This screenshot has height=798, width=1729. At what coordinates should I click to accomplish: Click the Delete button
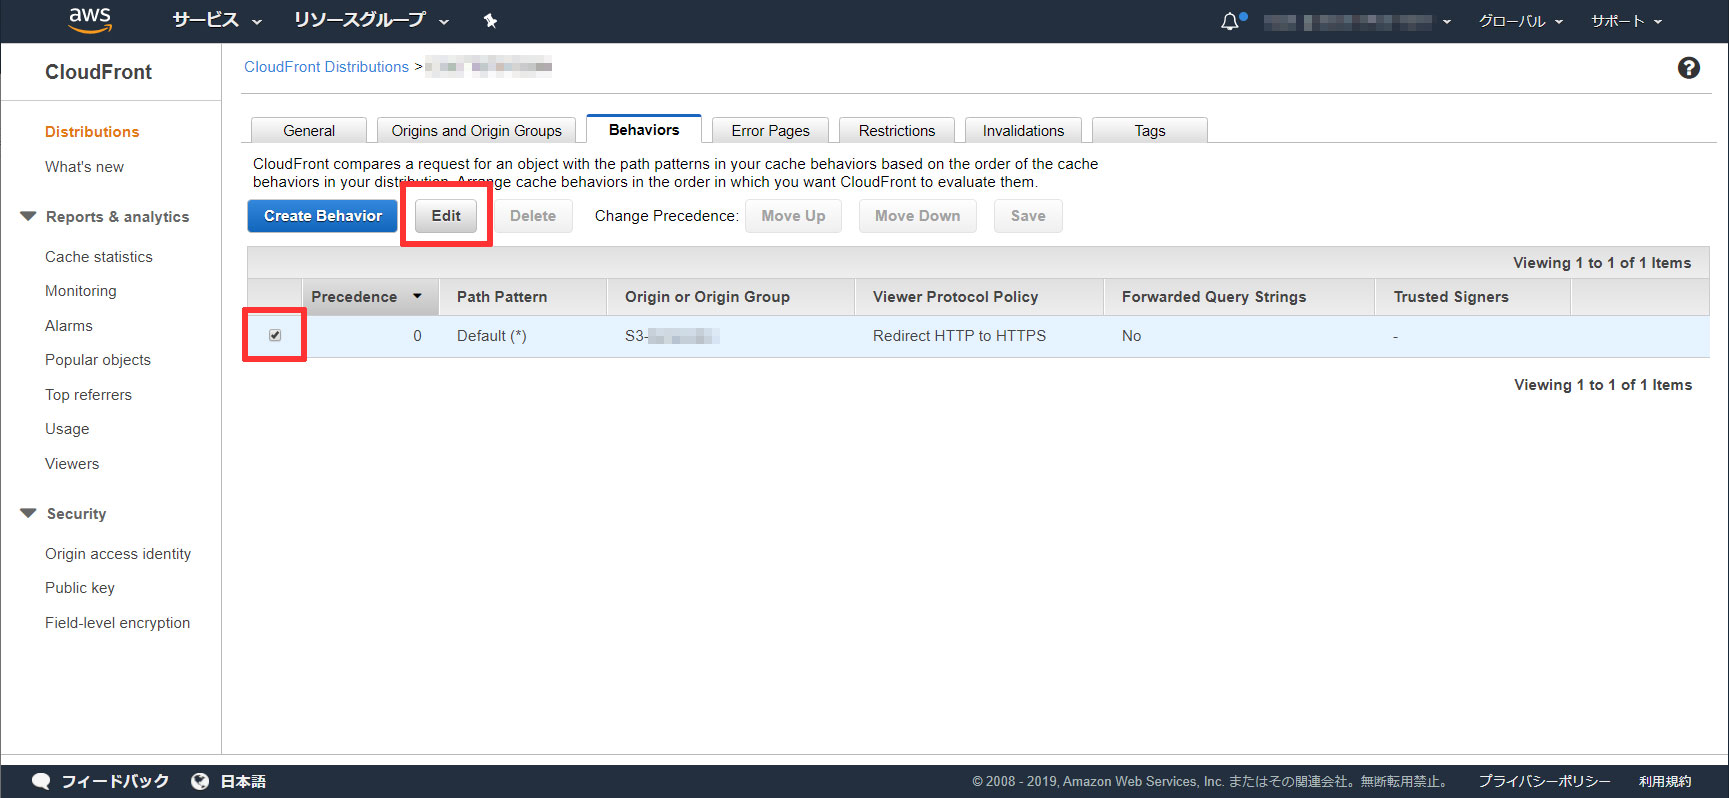[533, 216]
